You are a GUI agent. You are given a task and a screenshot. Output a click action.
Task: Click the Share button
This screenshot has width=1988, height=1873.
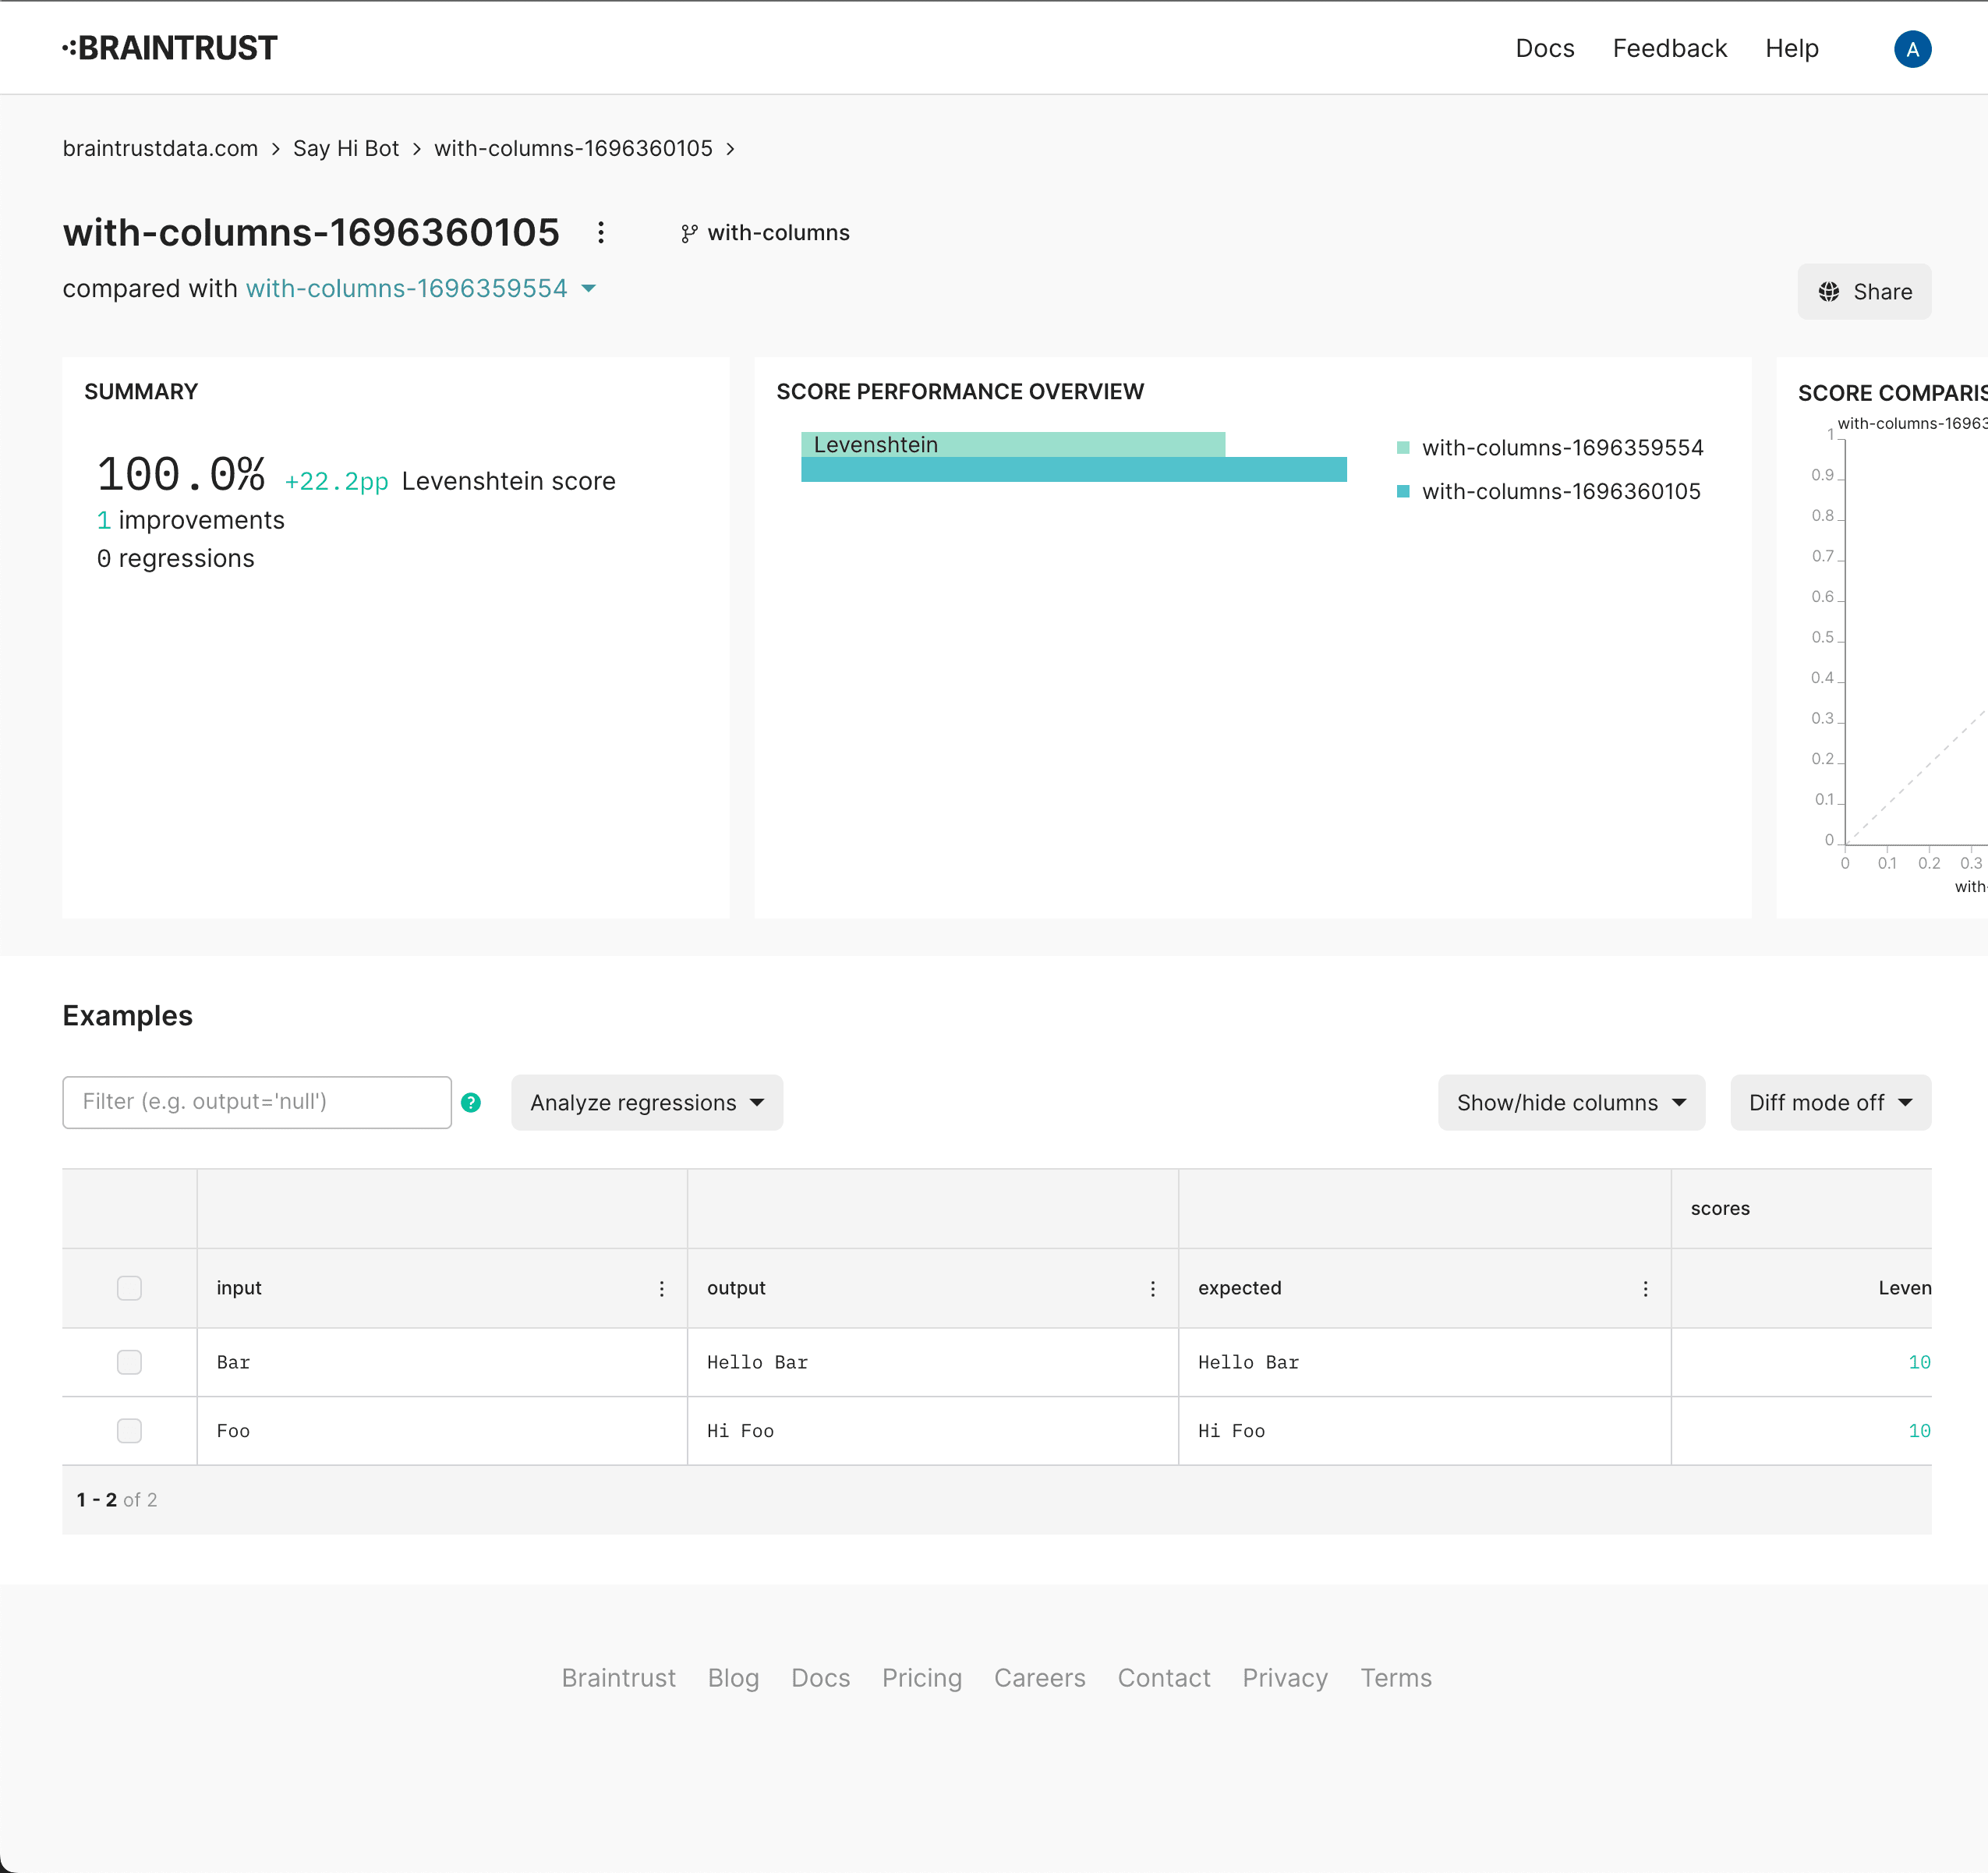point(1863,292)
